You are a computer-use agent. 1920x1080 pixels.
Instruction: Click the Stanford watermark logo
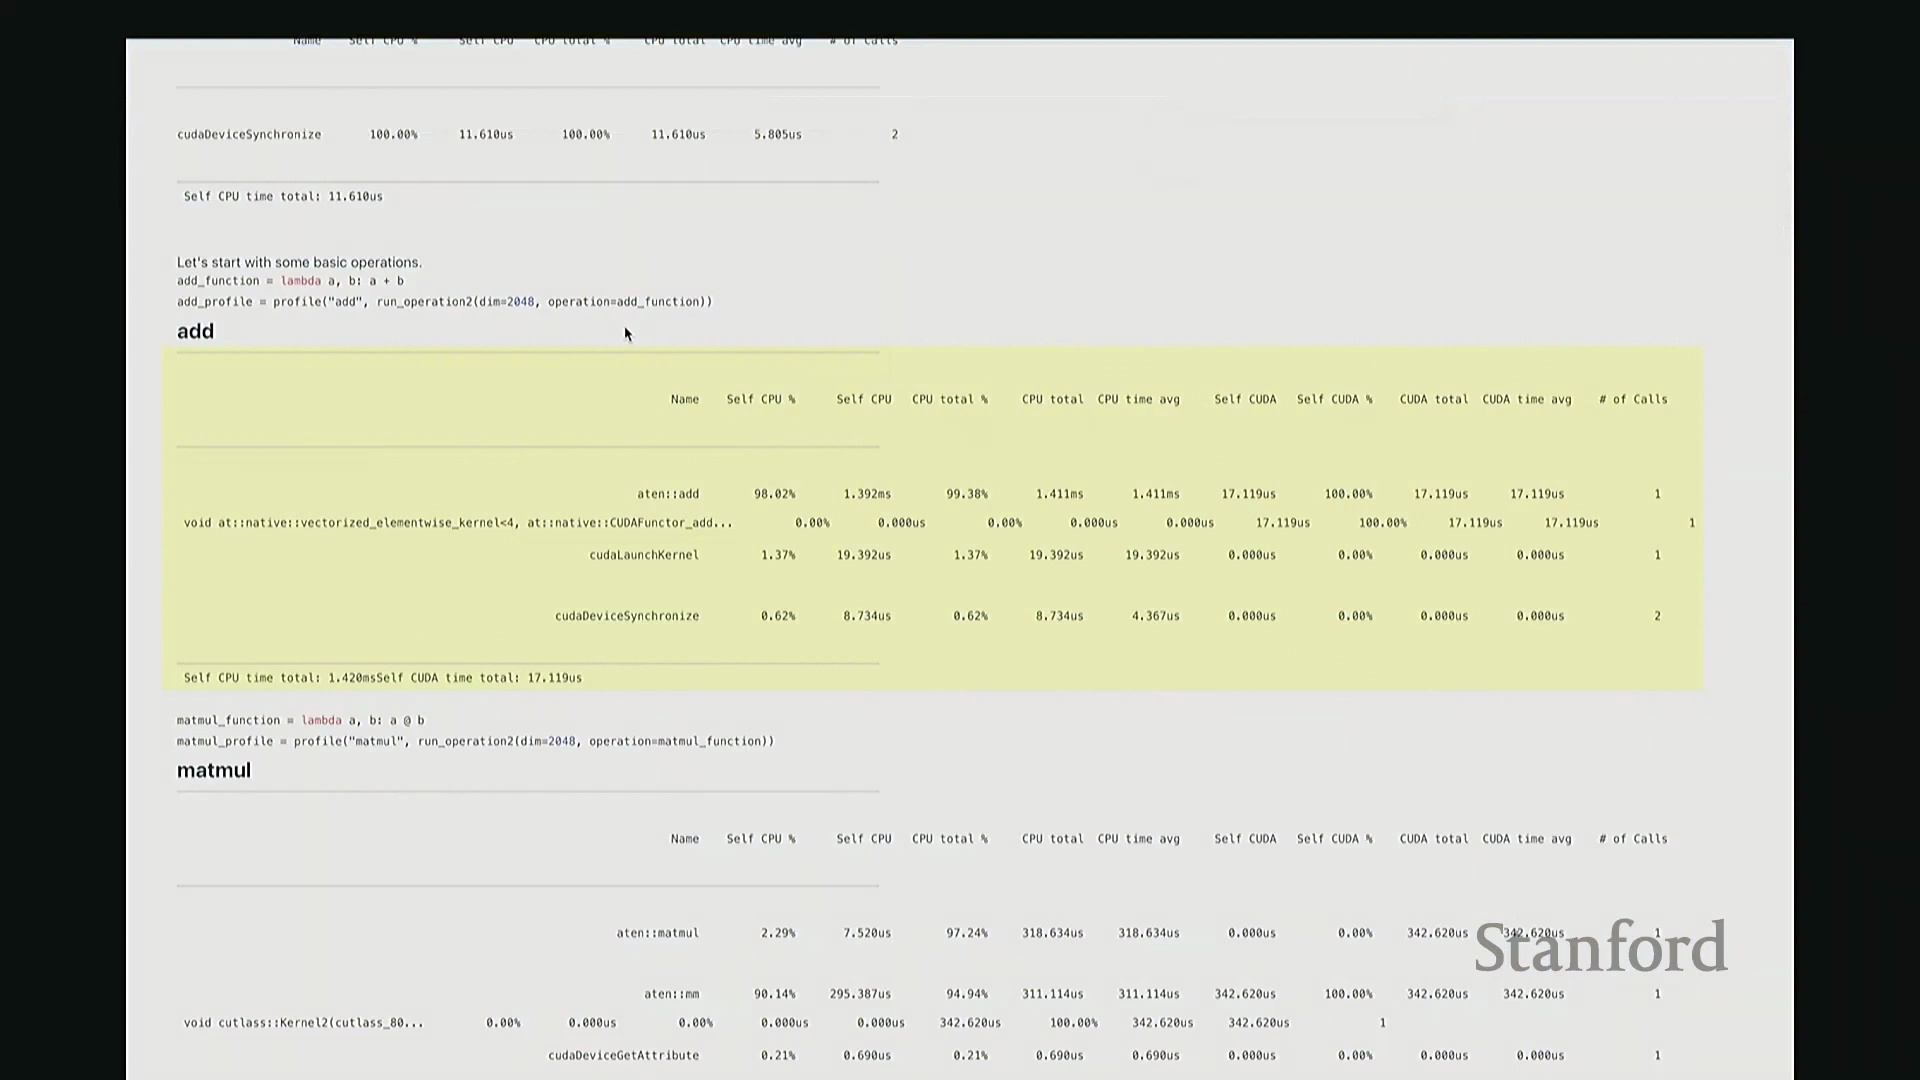pyautogui.click(x=1600, y=948)
